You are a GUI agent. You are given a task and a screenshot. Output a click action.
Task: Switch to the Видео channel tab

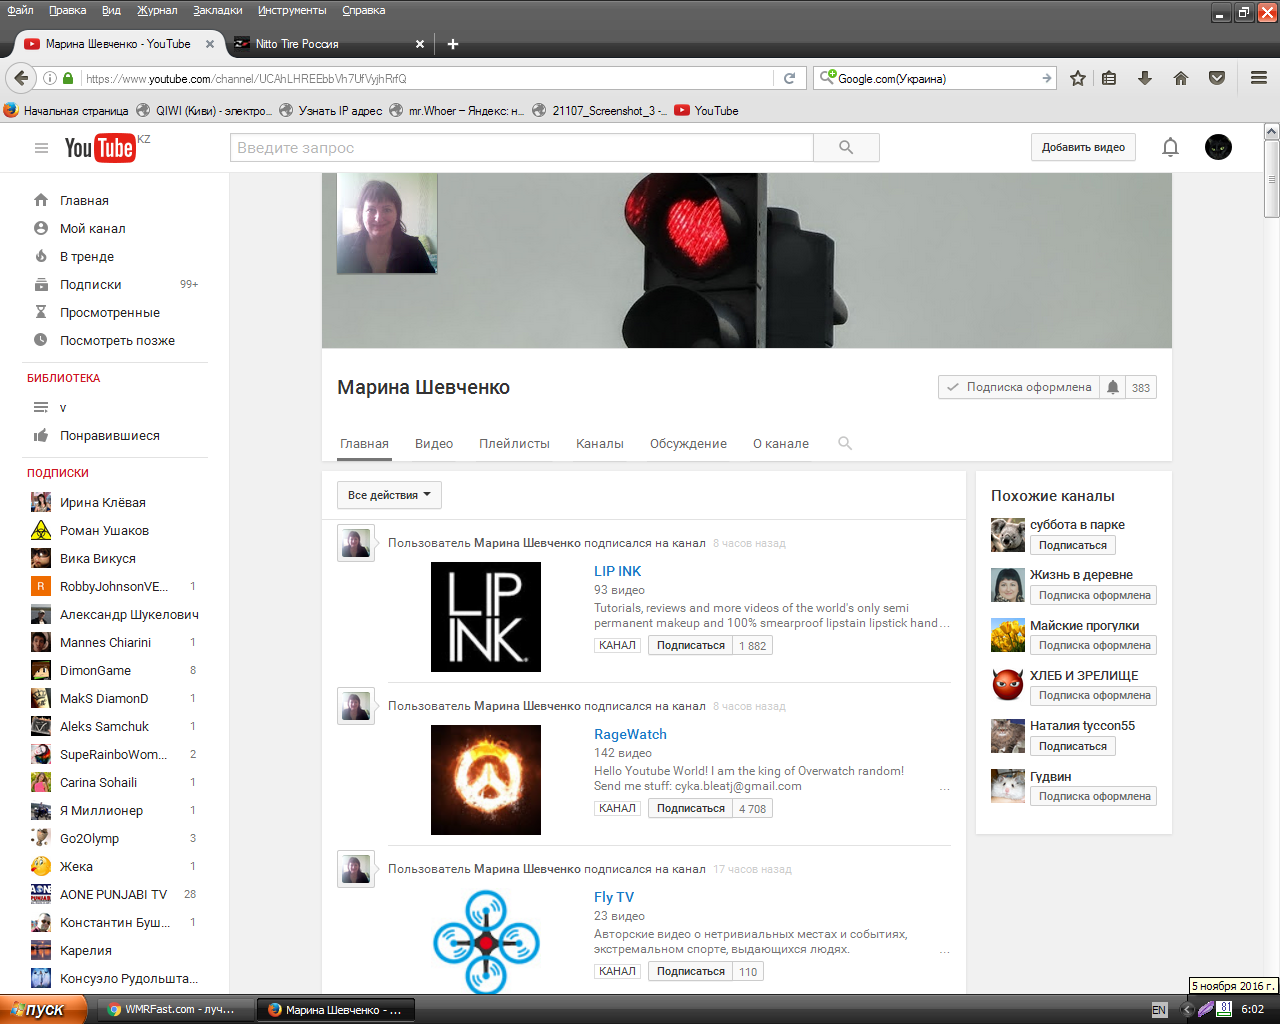point(434,444)
